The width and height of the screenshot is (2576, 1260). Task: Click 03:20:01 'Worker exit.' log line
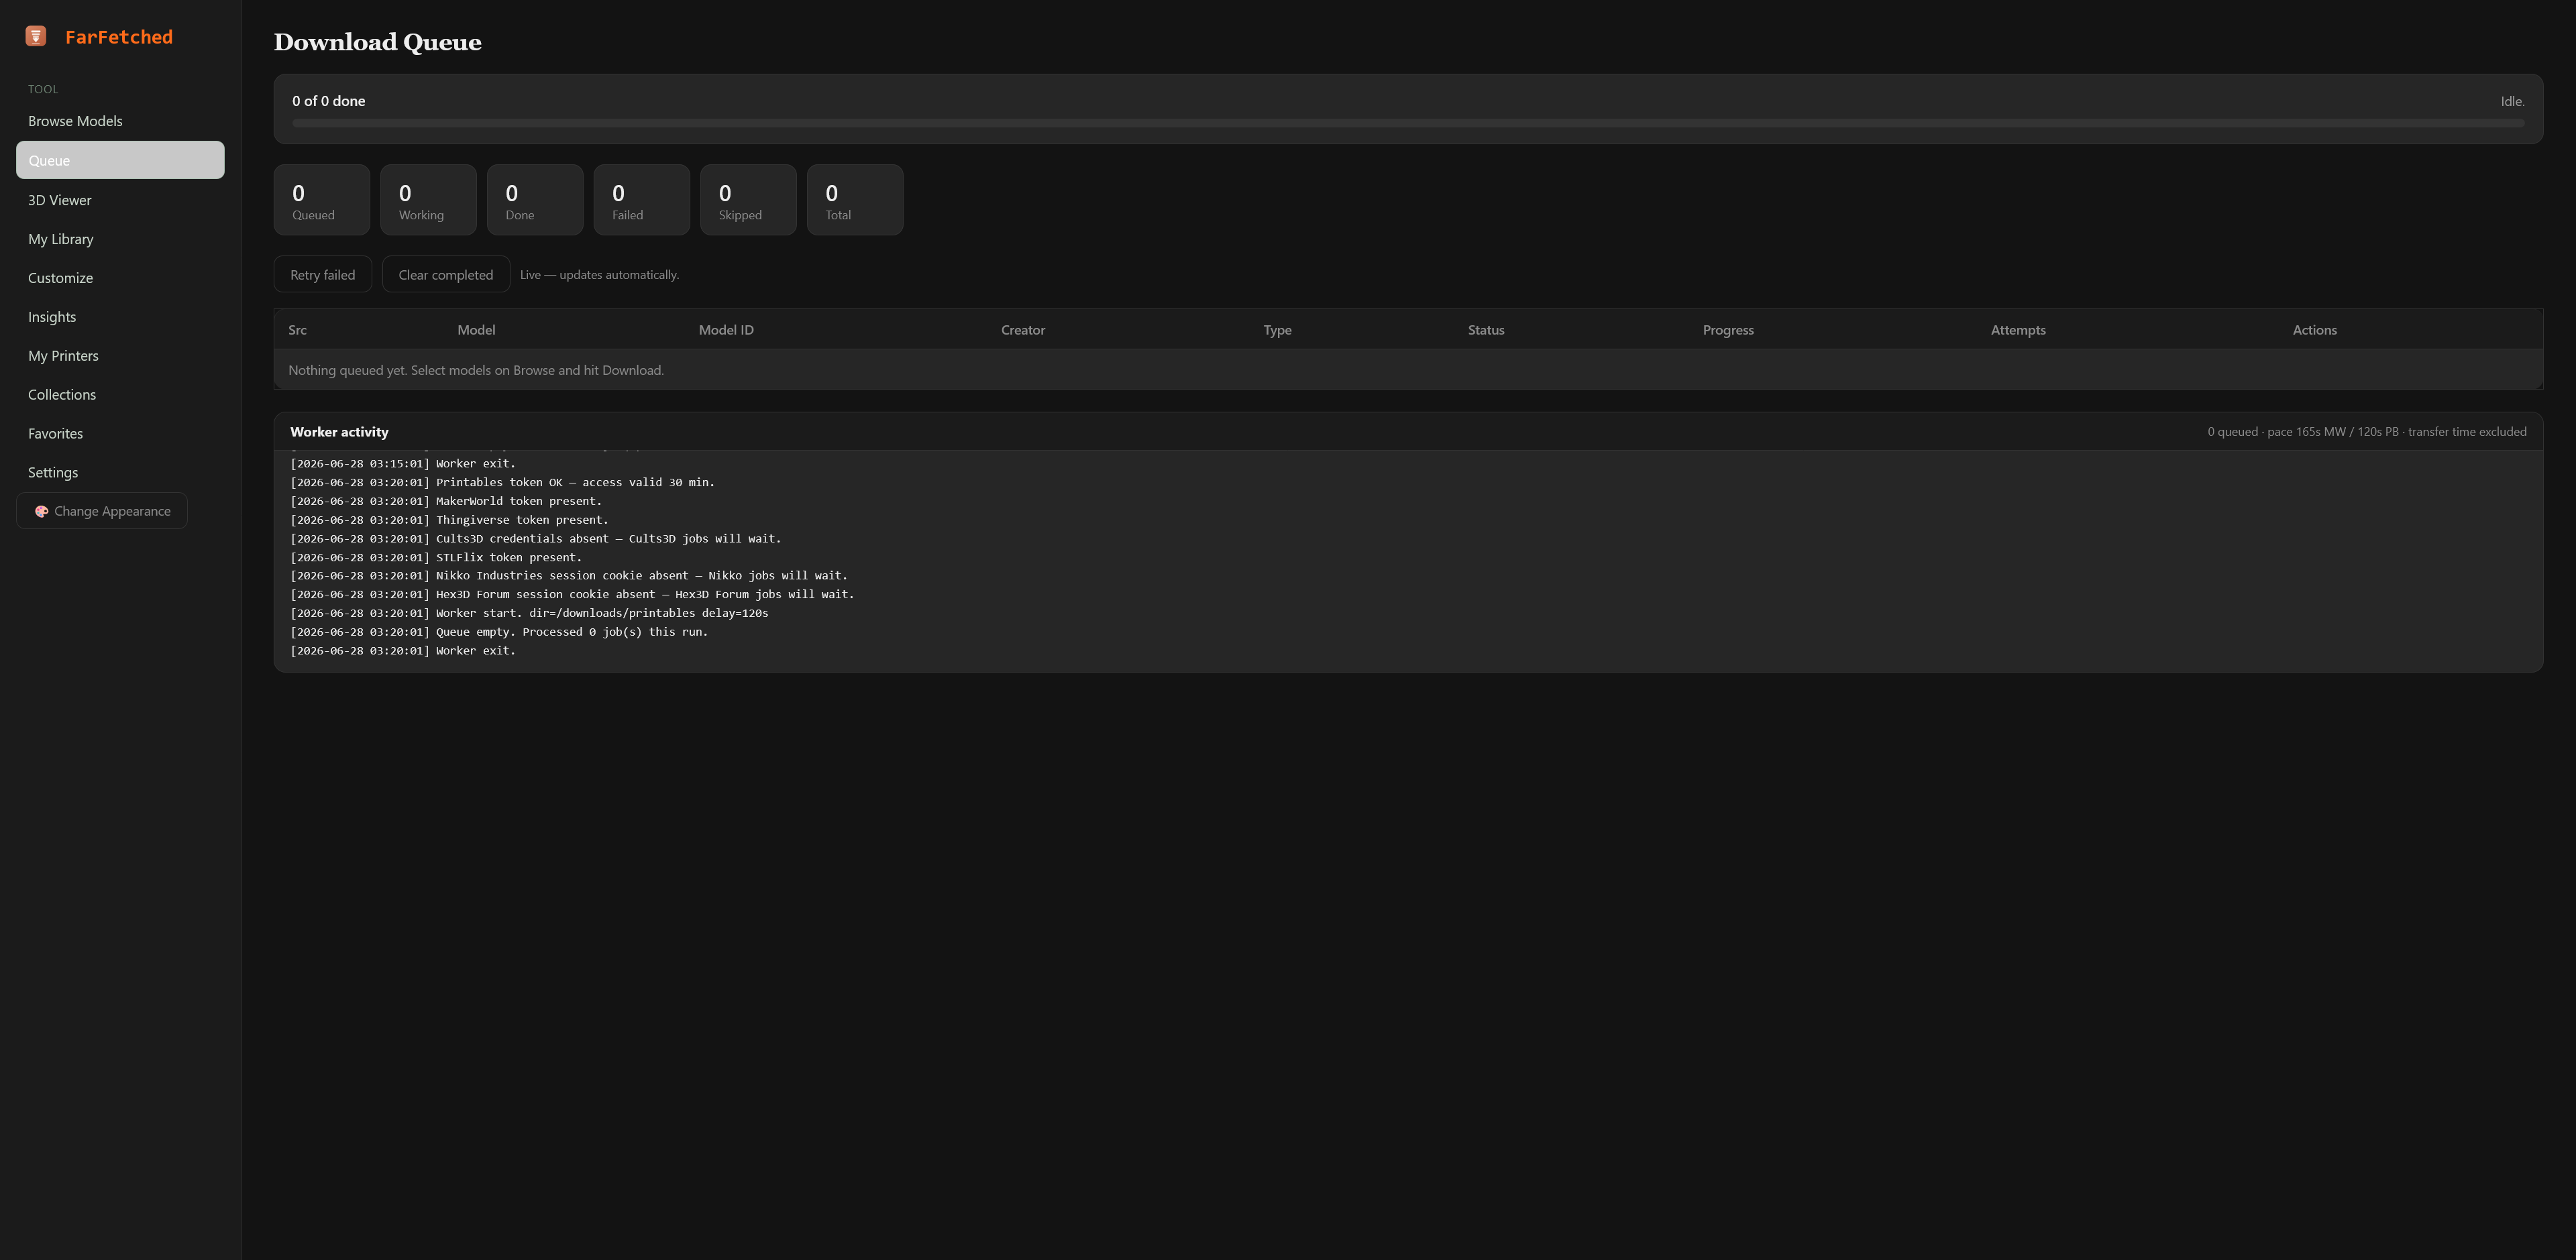[x=403, y=651]
